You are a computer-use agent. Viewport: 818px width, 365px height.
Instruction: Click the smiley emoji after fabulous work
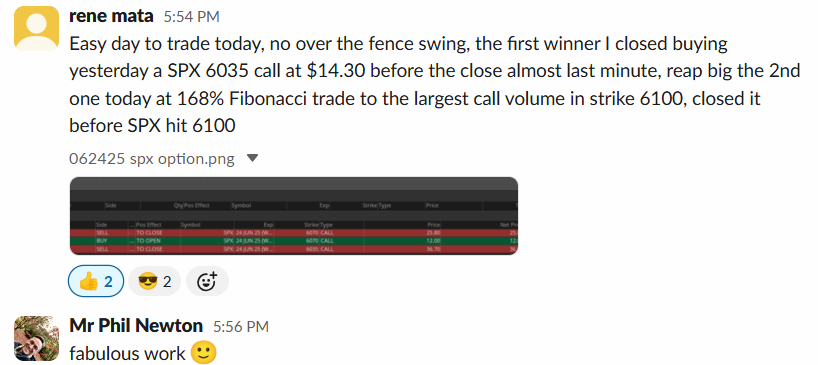tap(203, 353)
